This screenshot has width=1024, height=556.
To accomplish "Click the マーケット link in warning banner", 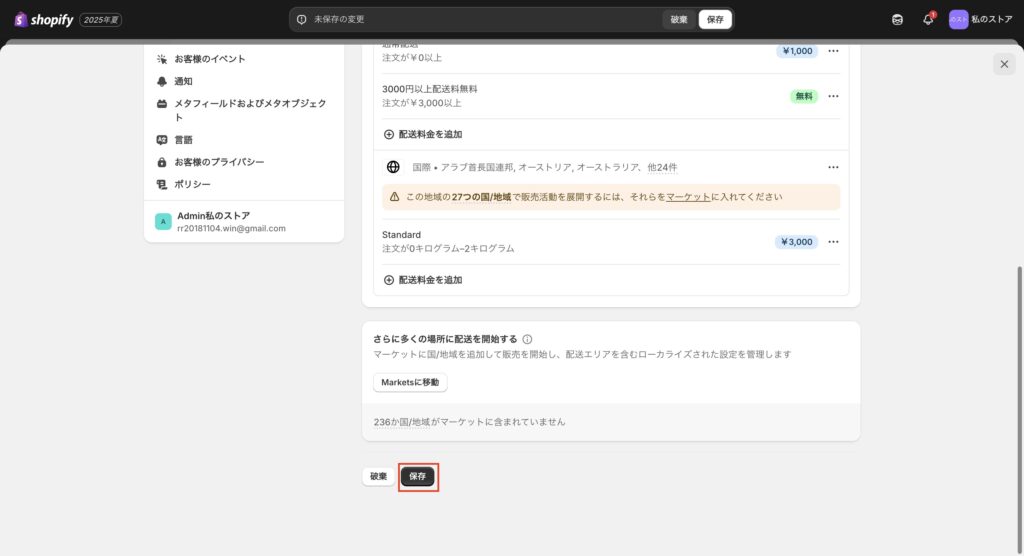I will click(688, 197).
